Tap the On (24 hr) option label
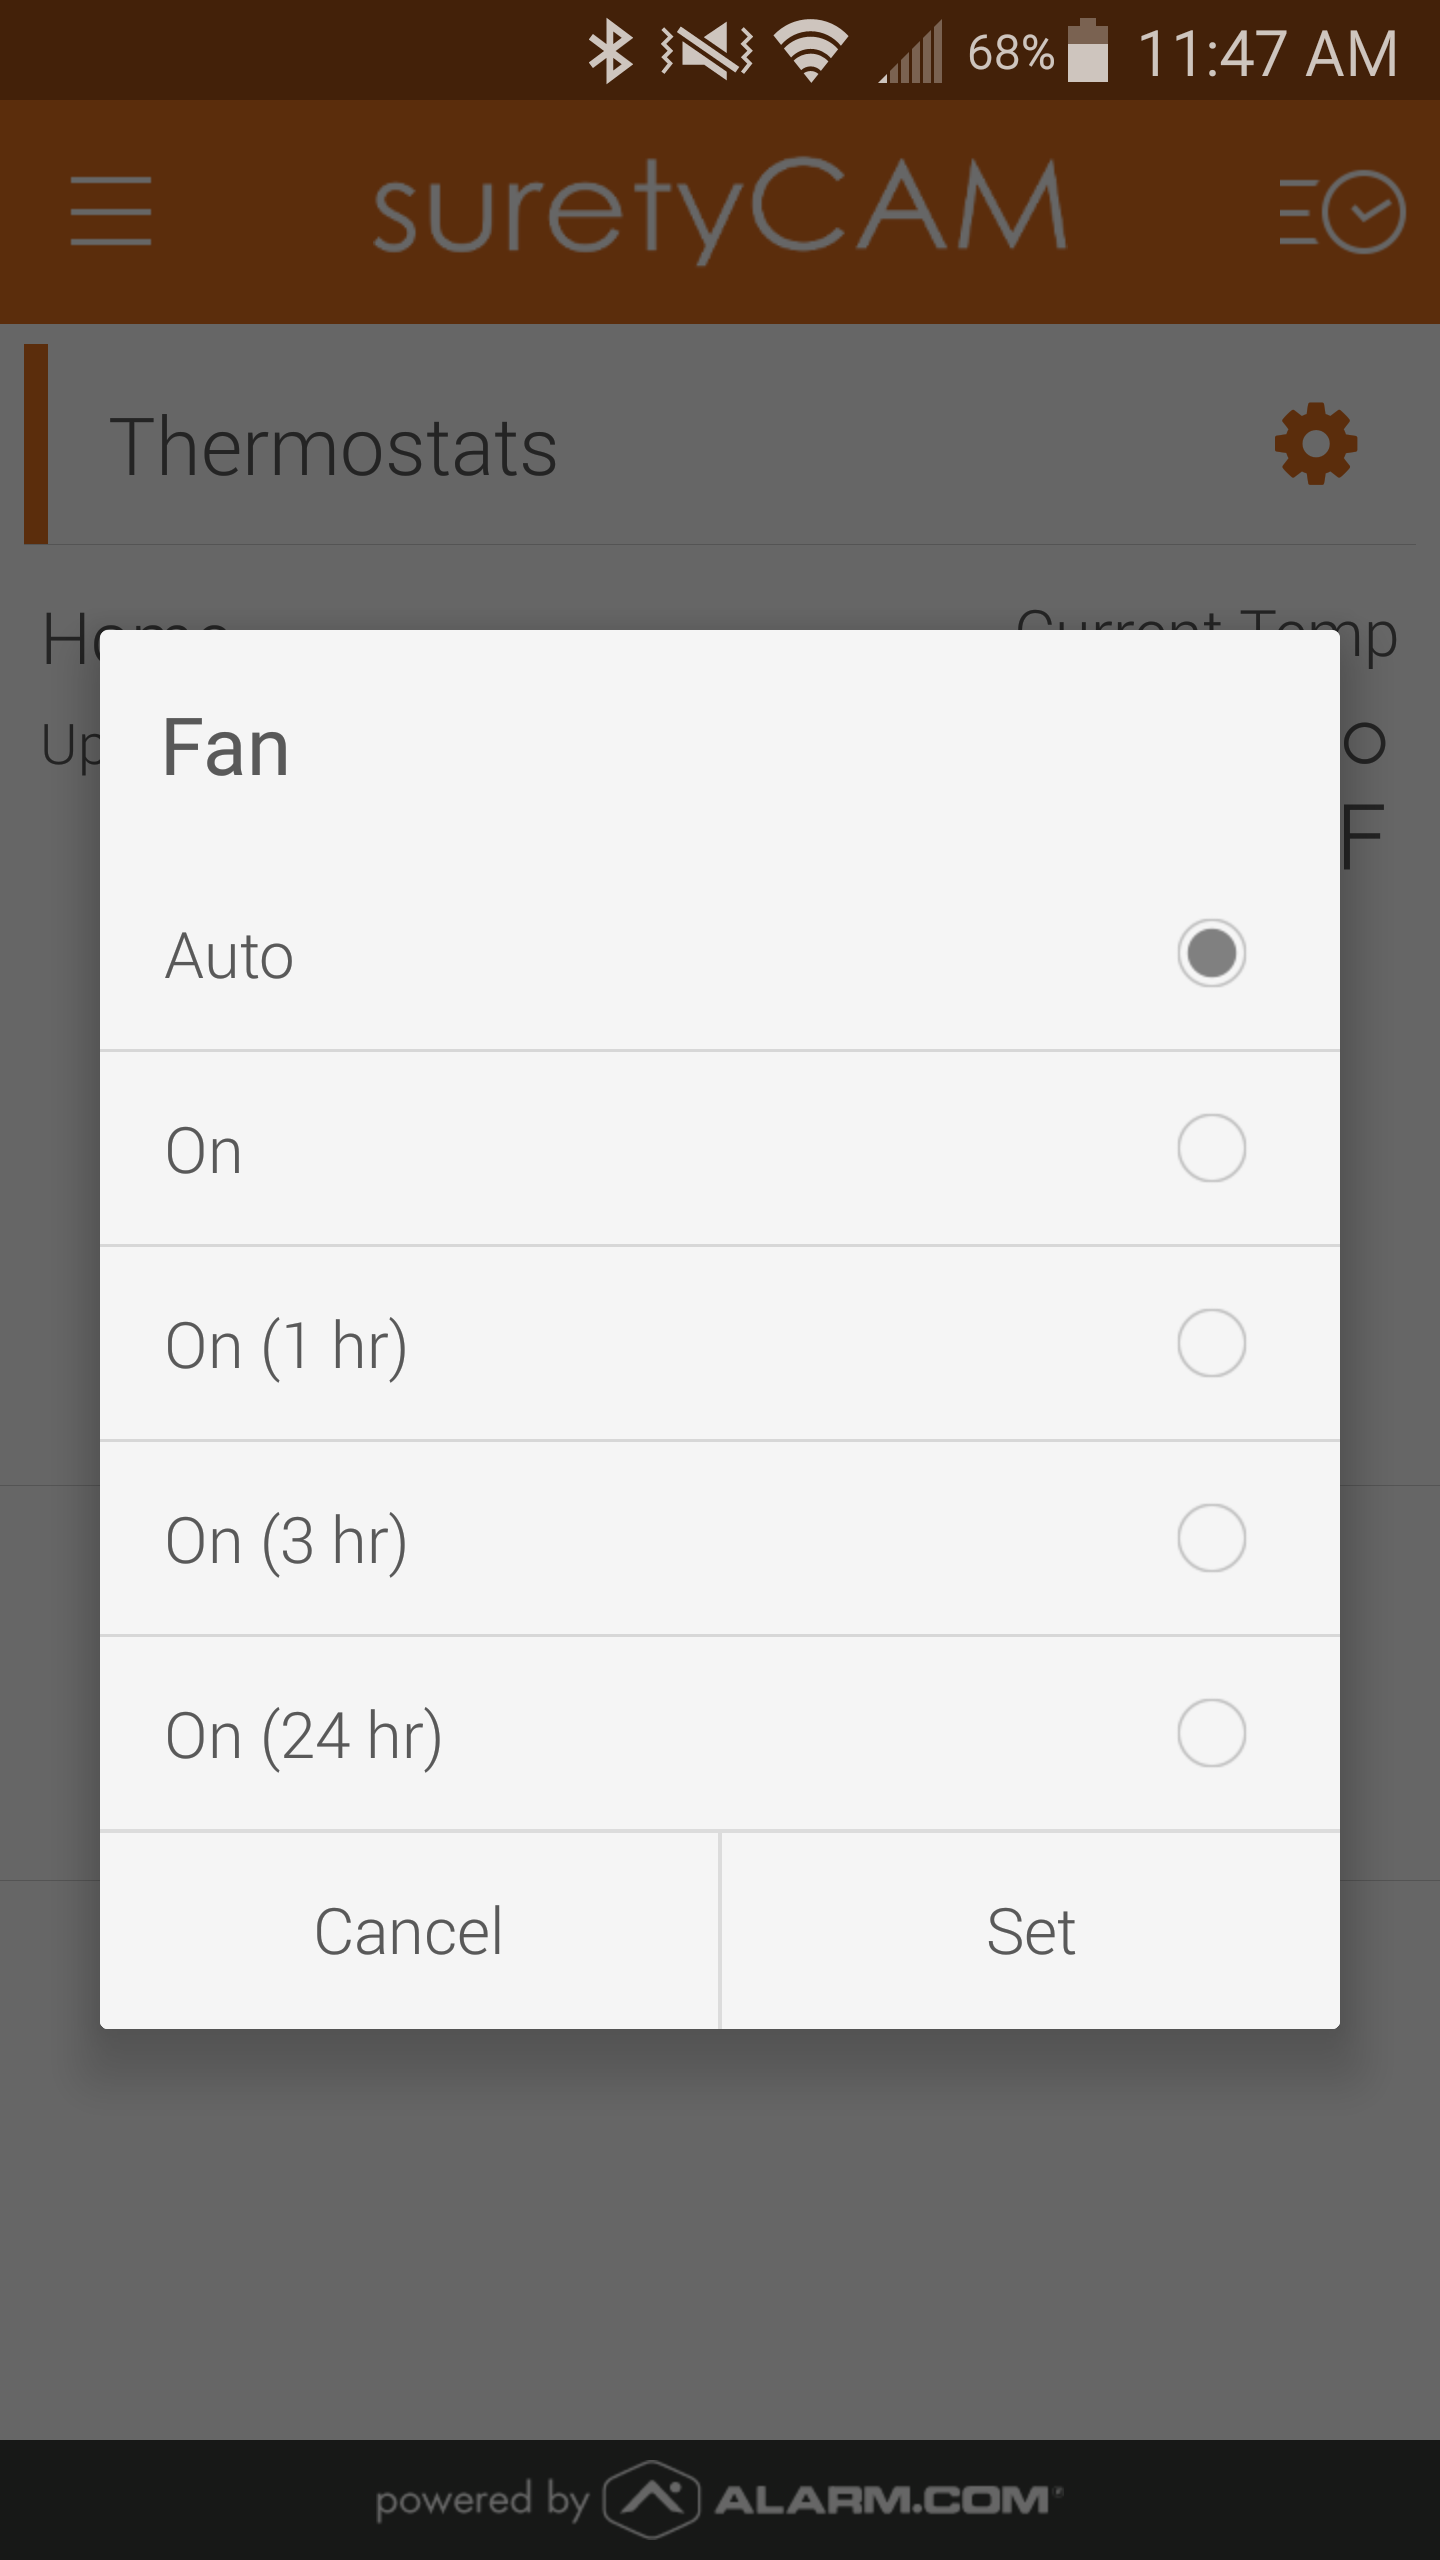Image resolution: width=1440 pixels, height=2560 pixels. (304, 1735)
